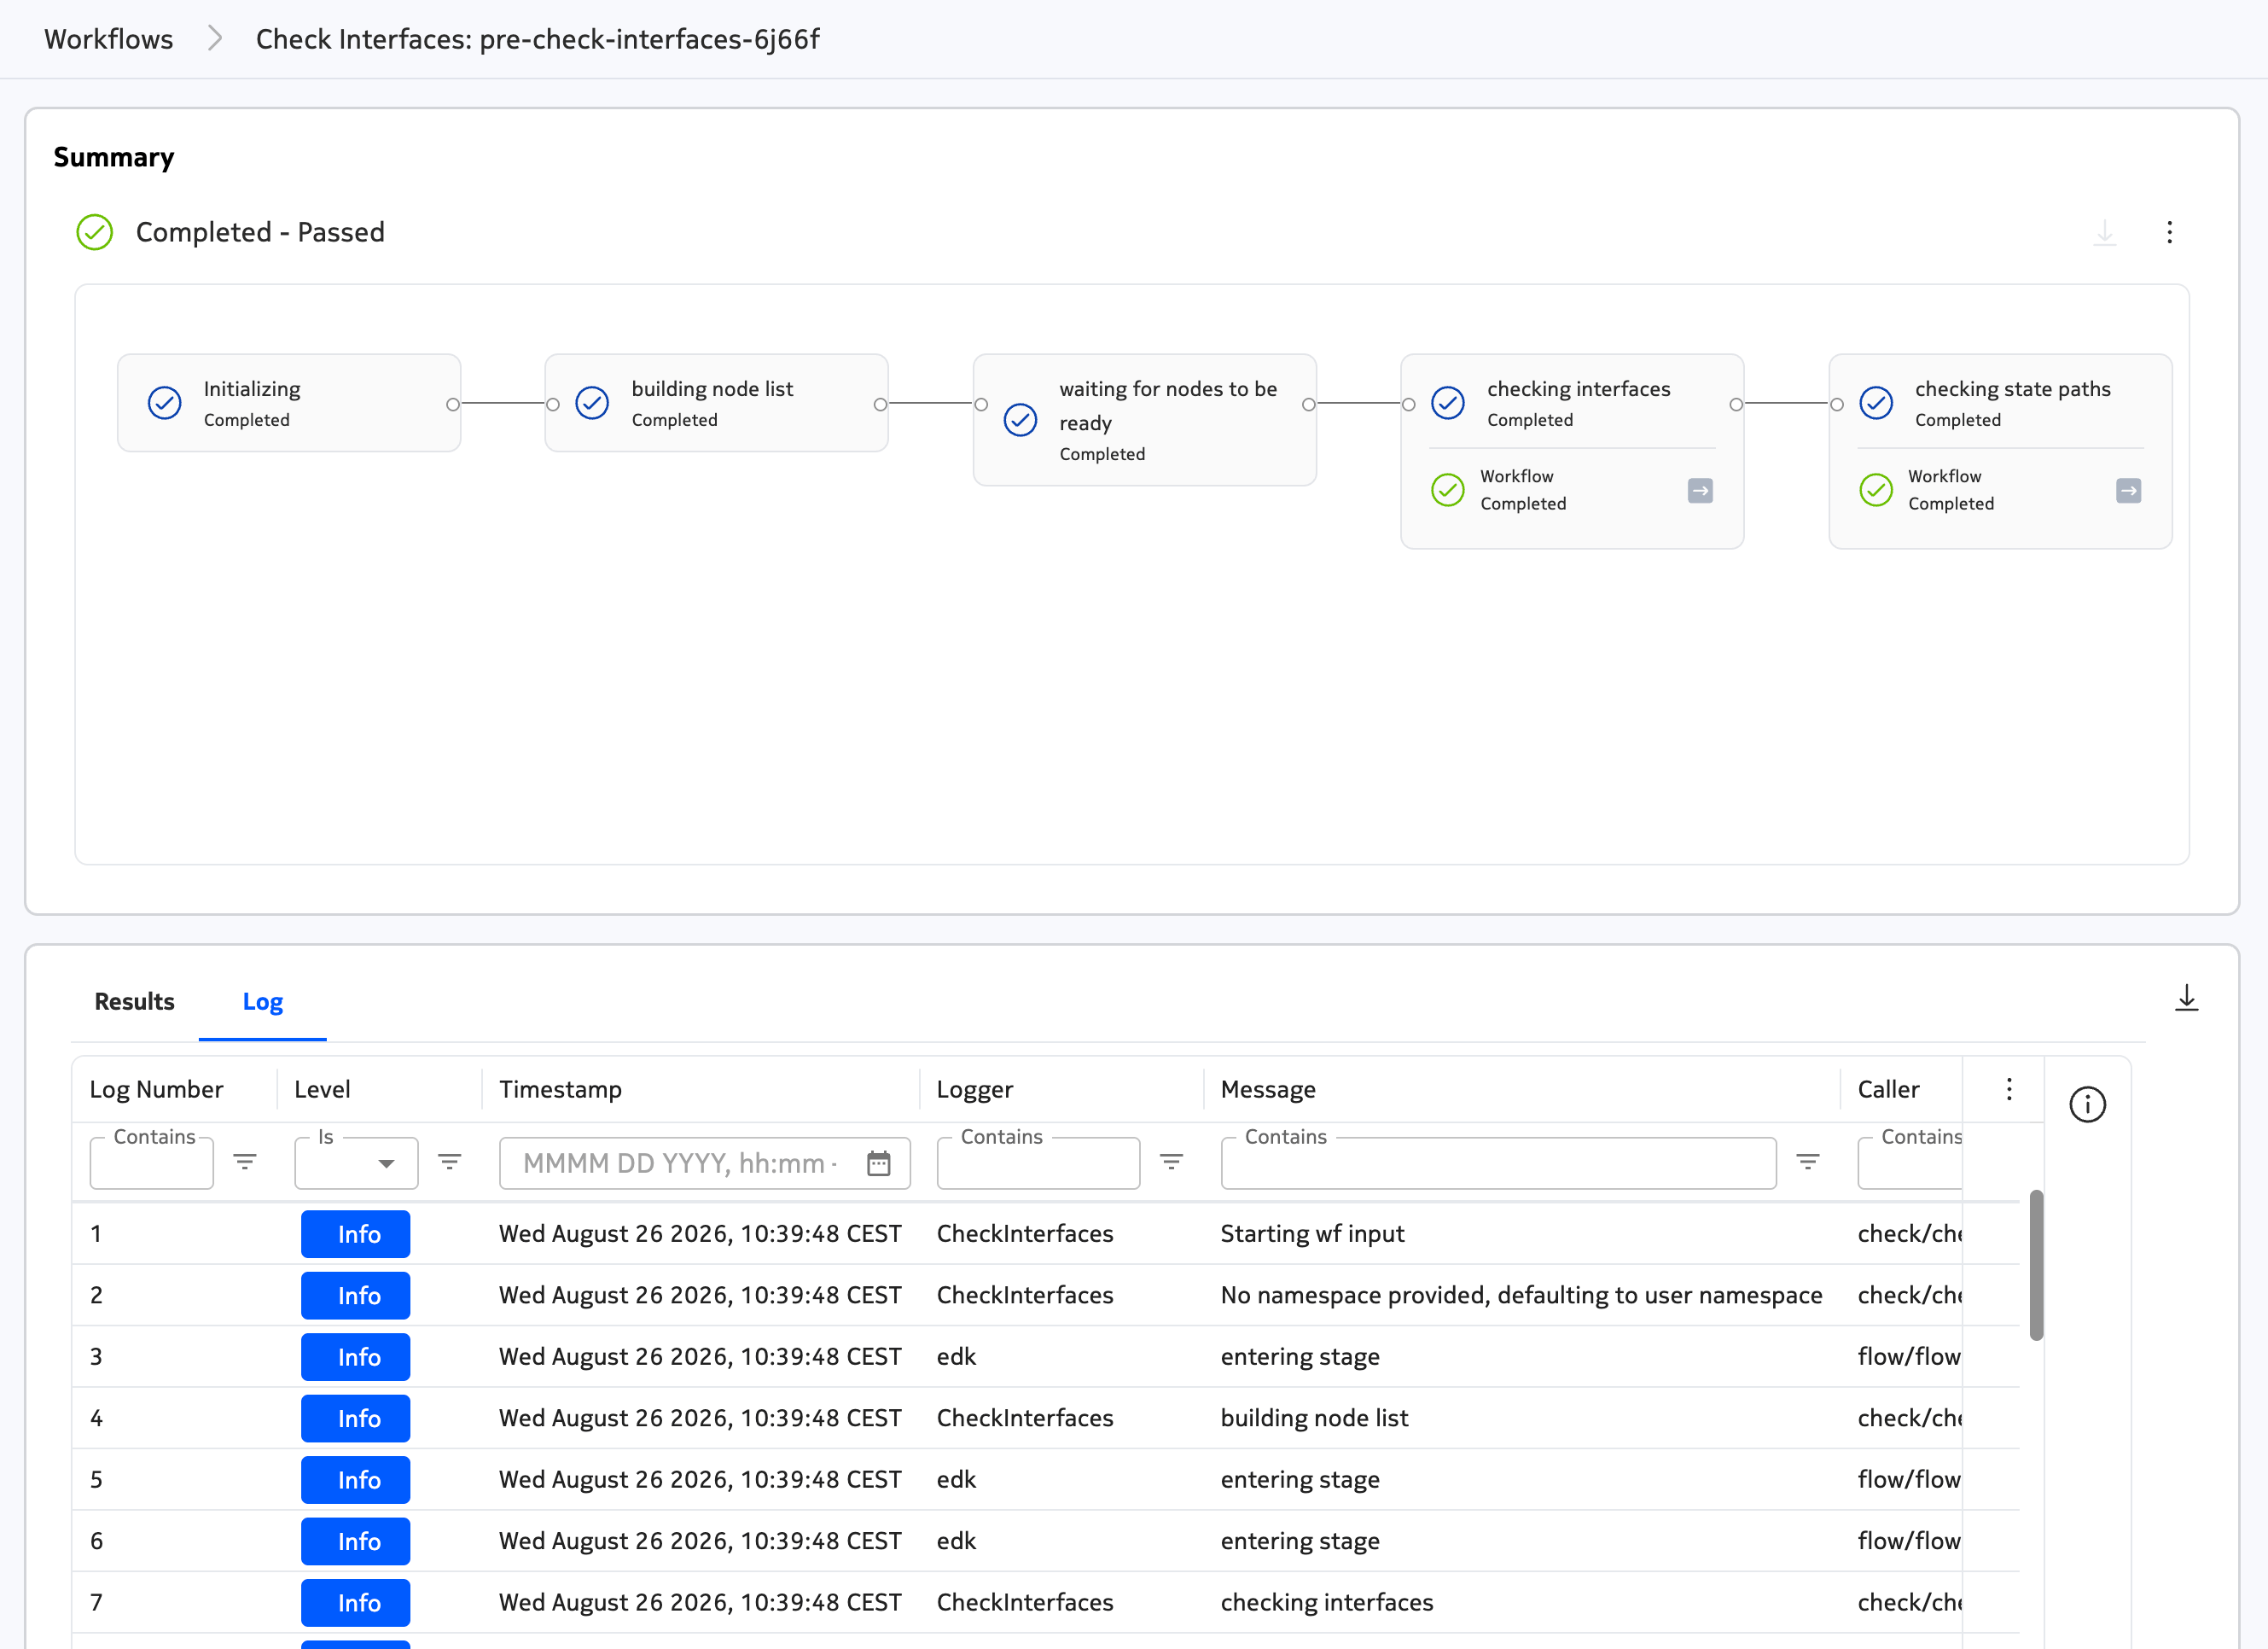Click the log table vertical scrollbar
The width and height of the screenshot is (2268, 1649).
(x=2036, y=1264)
